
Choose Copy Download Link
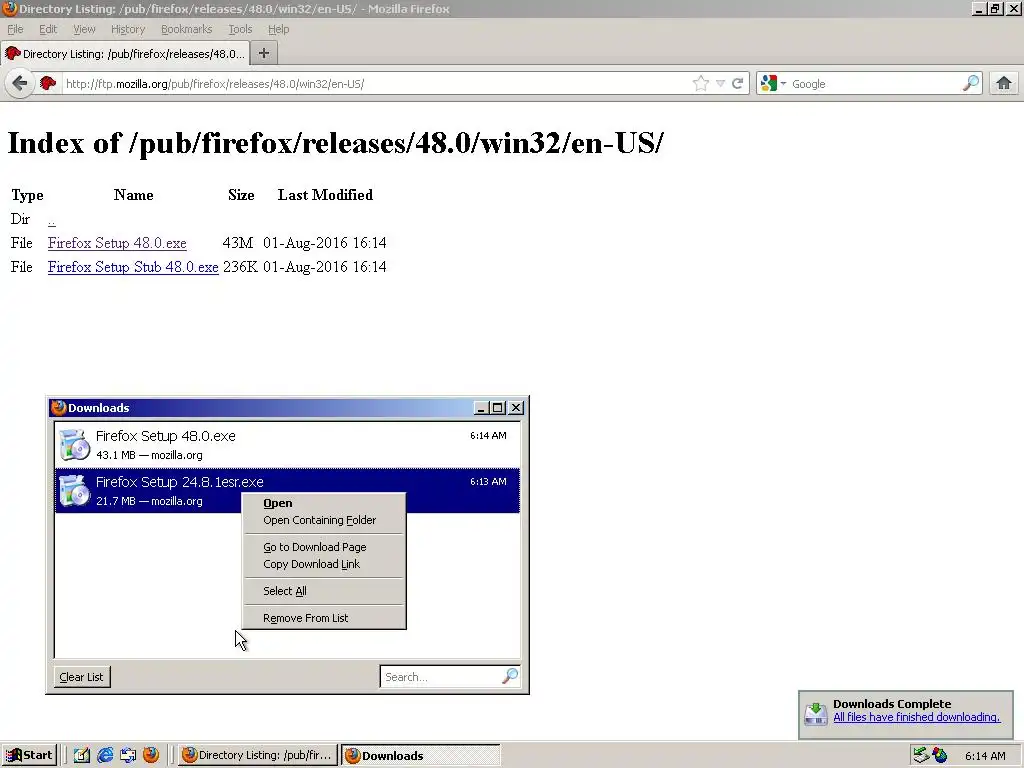click(x=324, y=564)
